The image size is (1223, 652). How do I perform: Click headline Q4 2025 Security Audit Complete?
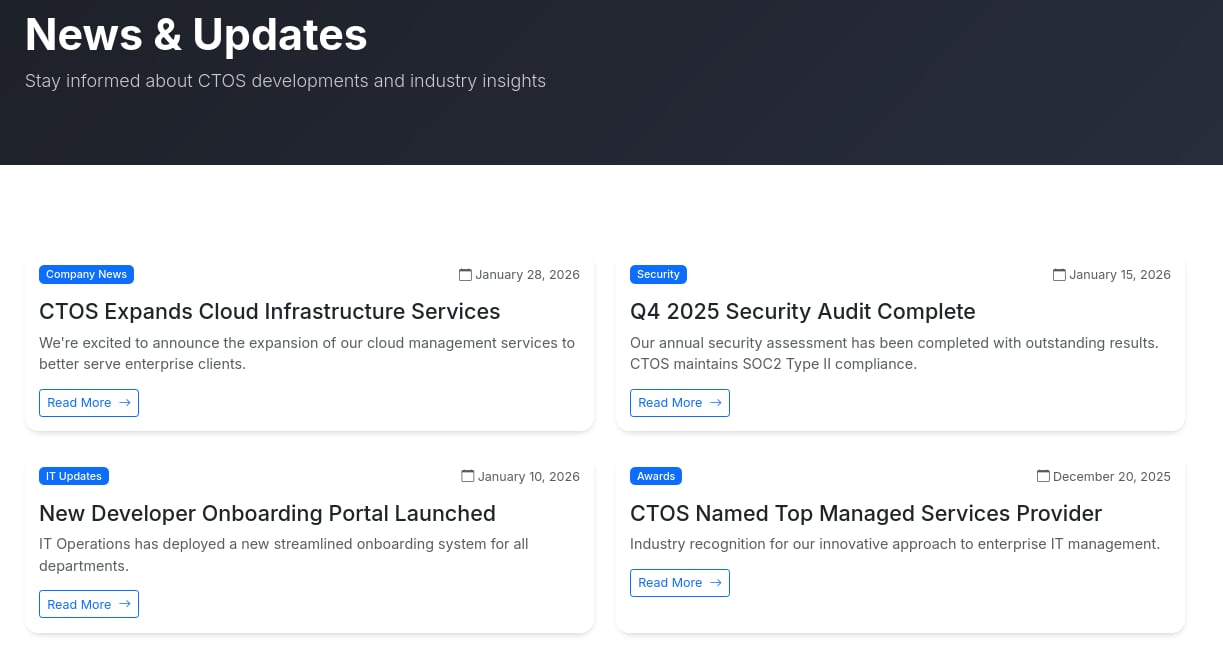(x=803, y=312)
